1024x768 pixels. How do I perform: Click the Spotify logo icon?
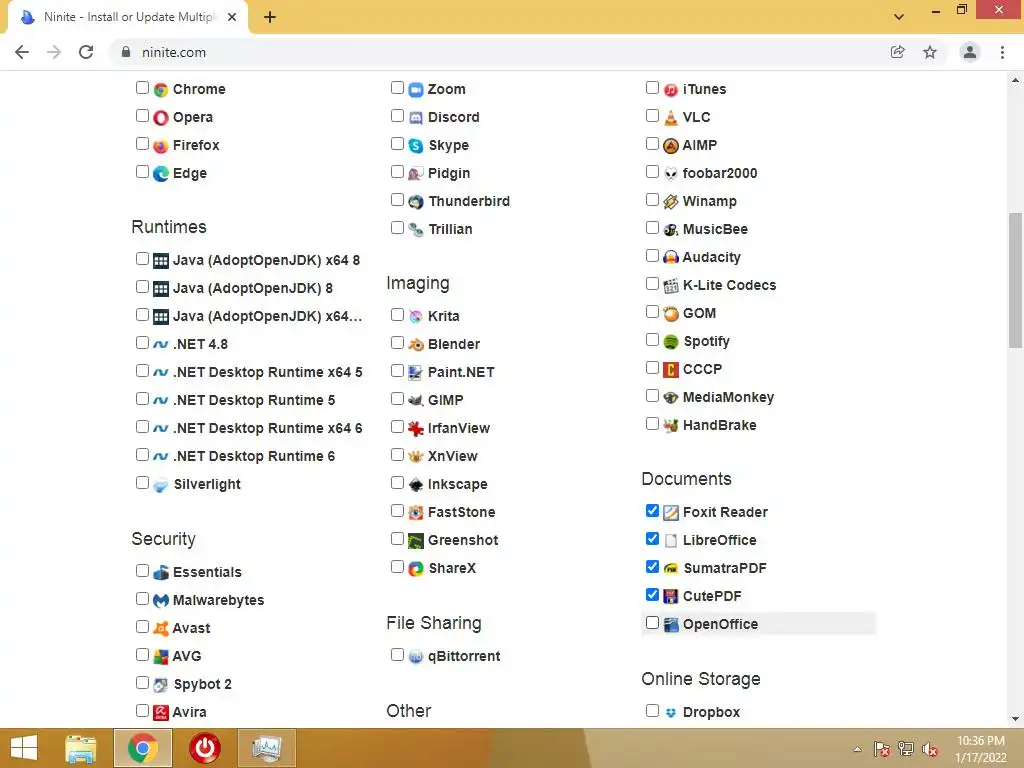tap(671, 342)
